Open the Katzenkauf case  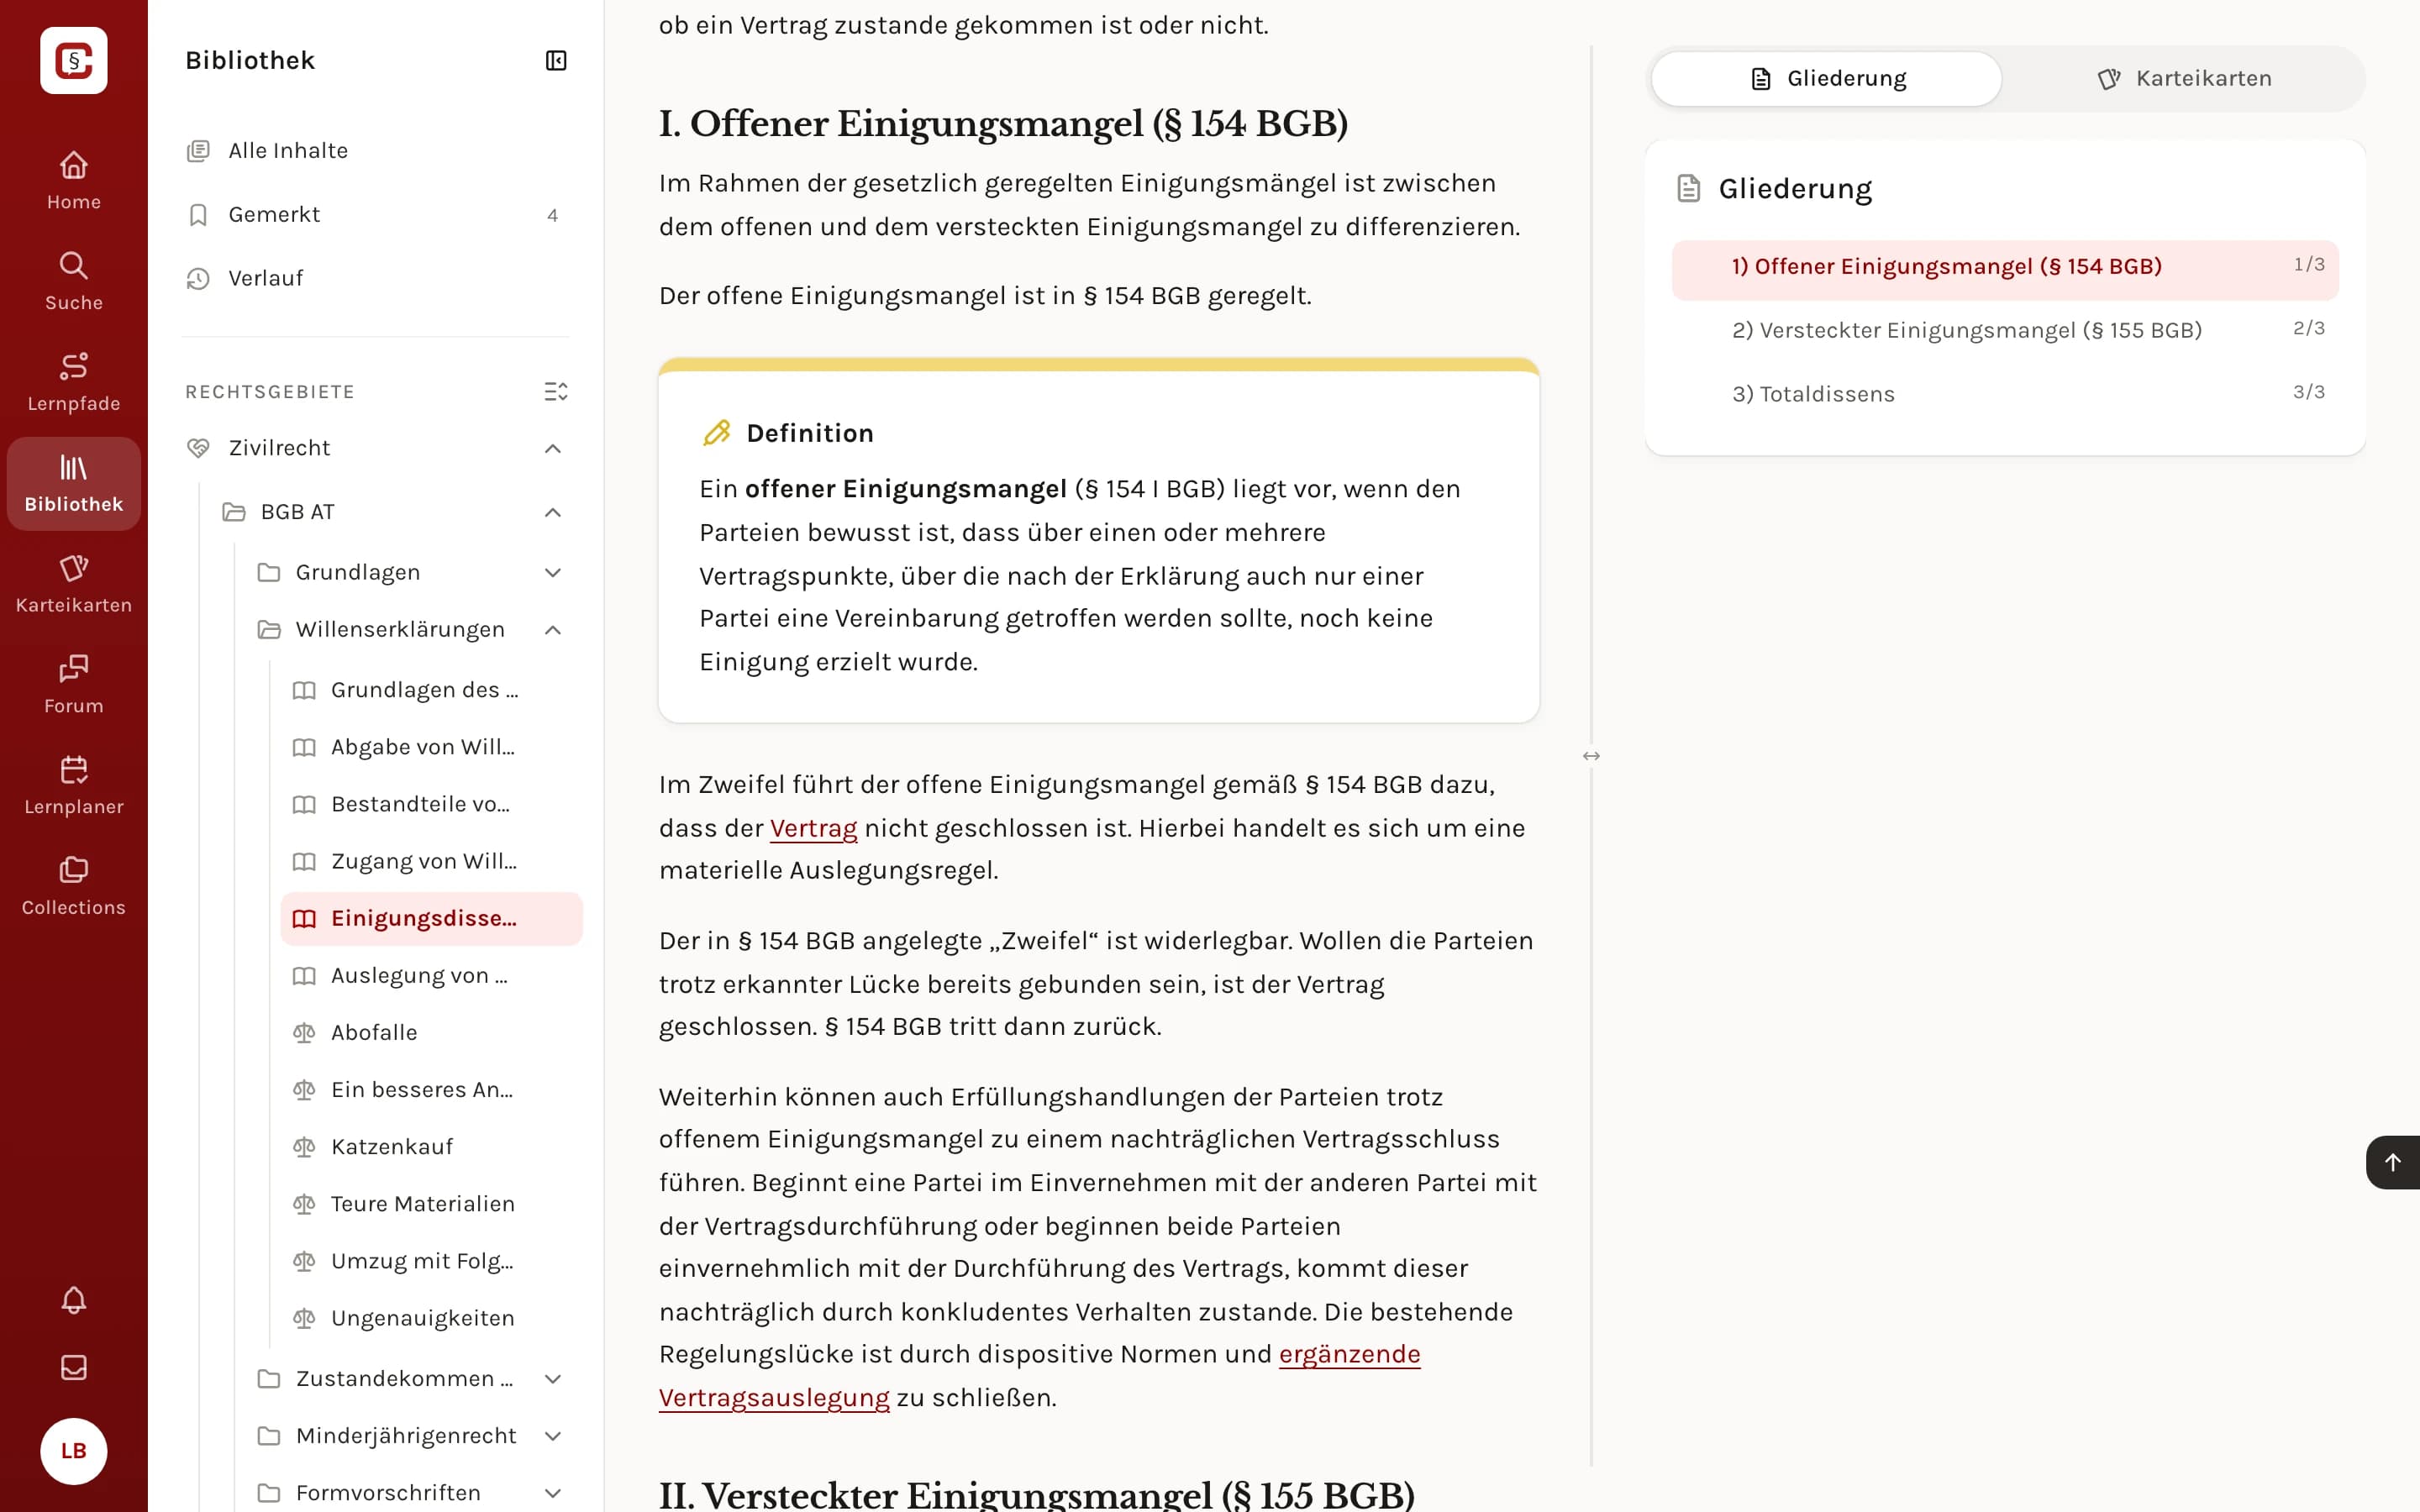point(431,1147)
